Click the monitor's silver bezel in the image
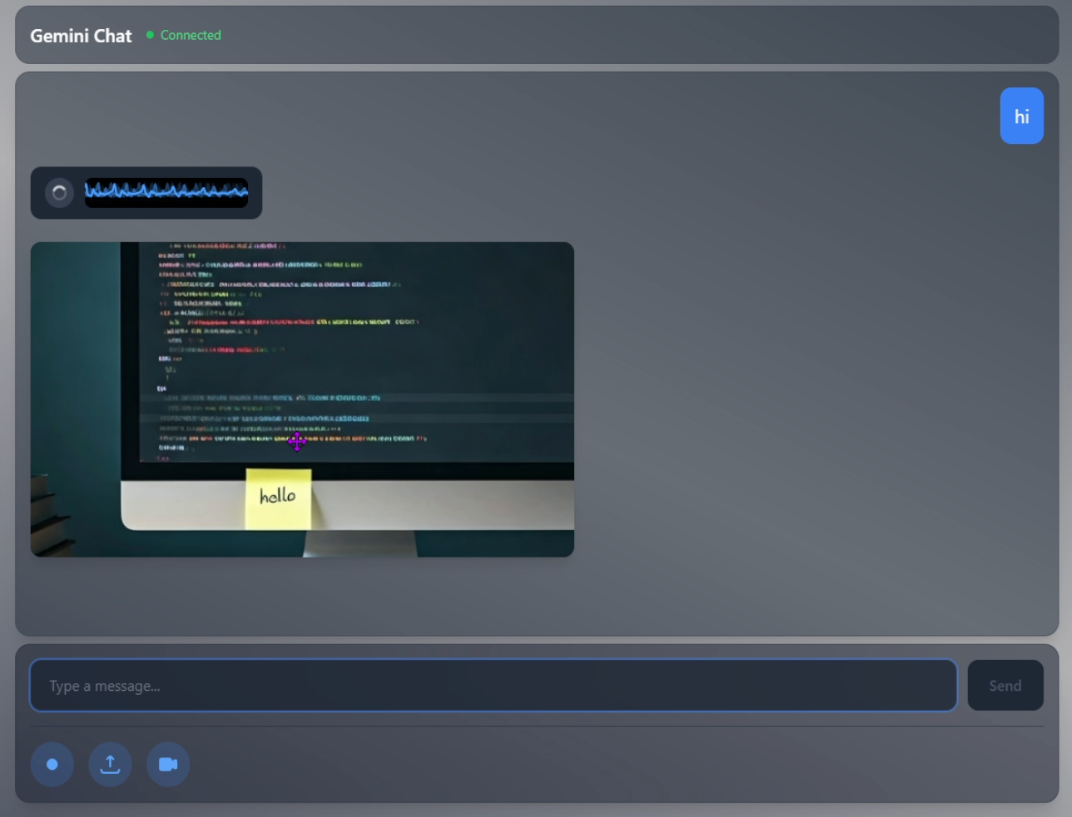This screenshot has width=1072, height=817. [450, 505]
